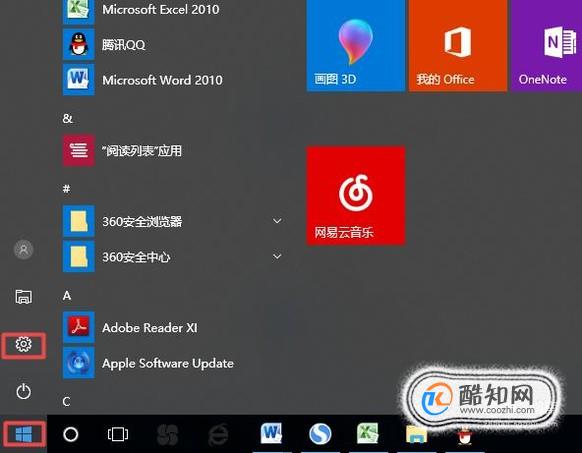Click the "&" section letter header

[x=68, y=118]
